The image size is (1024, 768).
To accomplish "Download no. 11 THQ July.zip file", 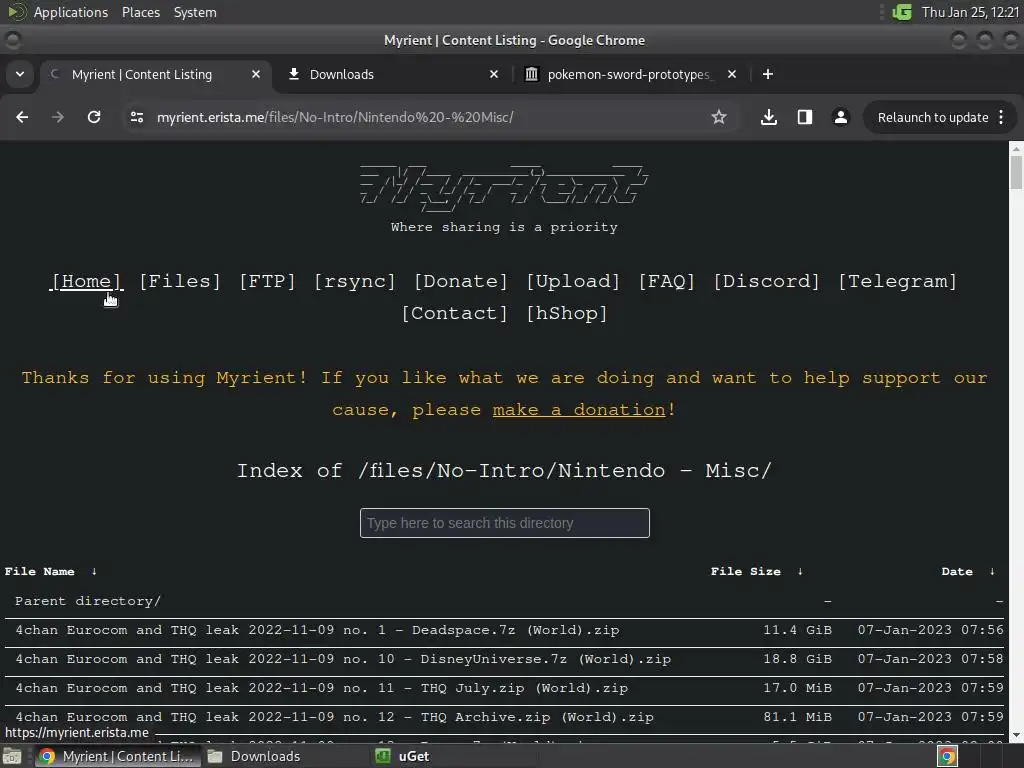I will [321, 688].
